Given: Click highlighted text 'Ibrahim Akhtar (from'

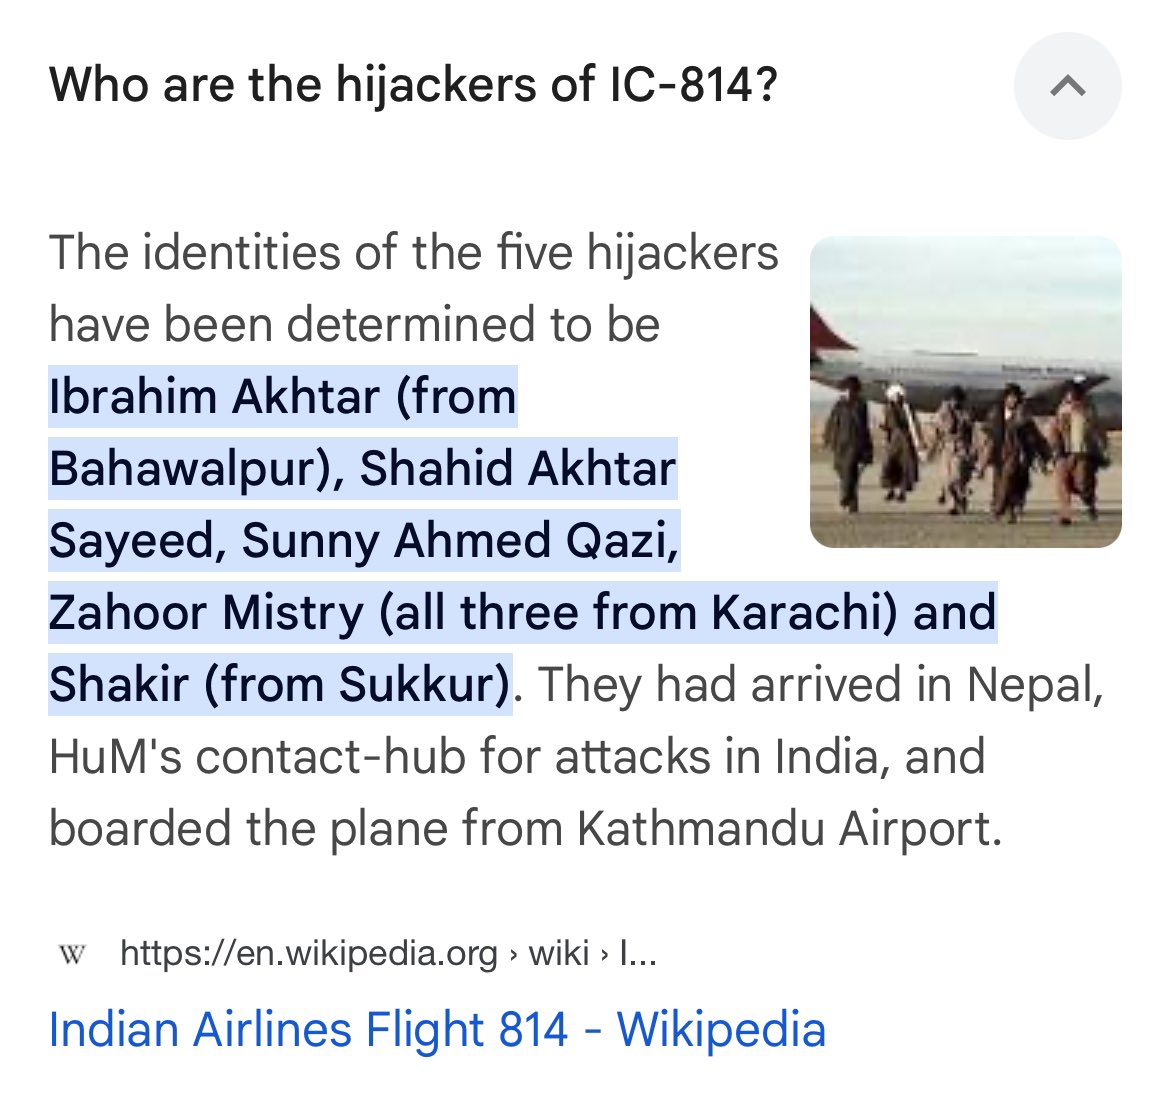Looking at the screenshot, I should 283,396.
